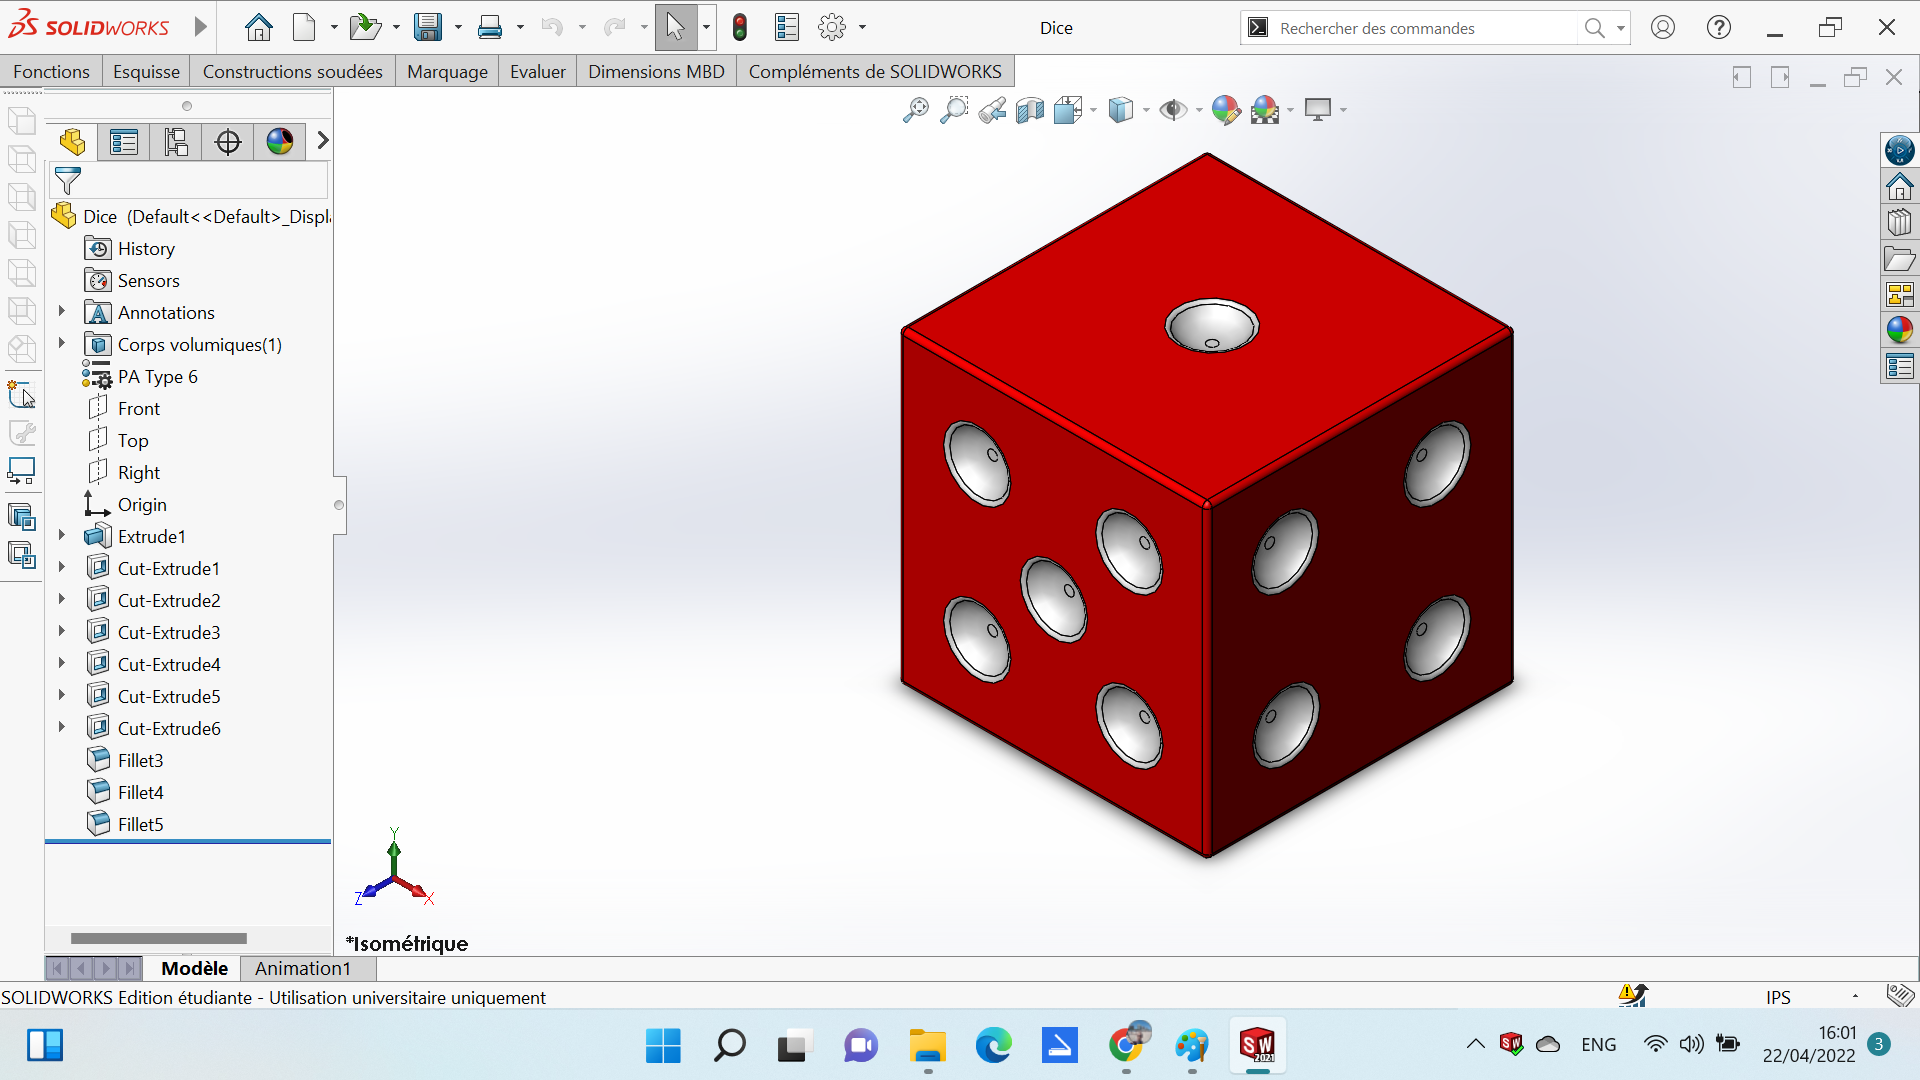Open the Previous View camera icon
The image size is (1920, 1080).
pos(993,110)
